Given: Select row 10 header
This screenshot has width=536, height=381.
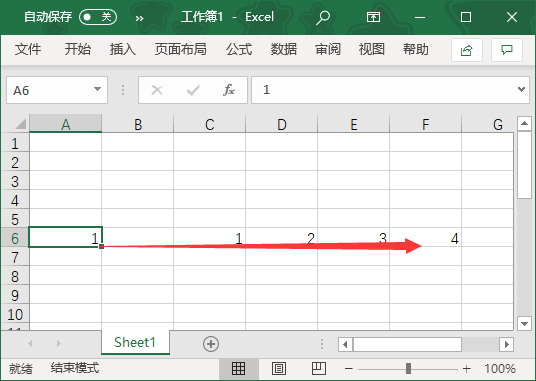Looking at the screenshot, I should [x=15, y=313].
